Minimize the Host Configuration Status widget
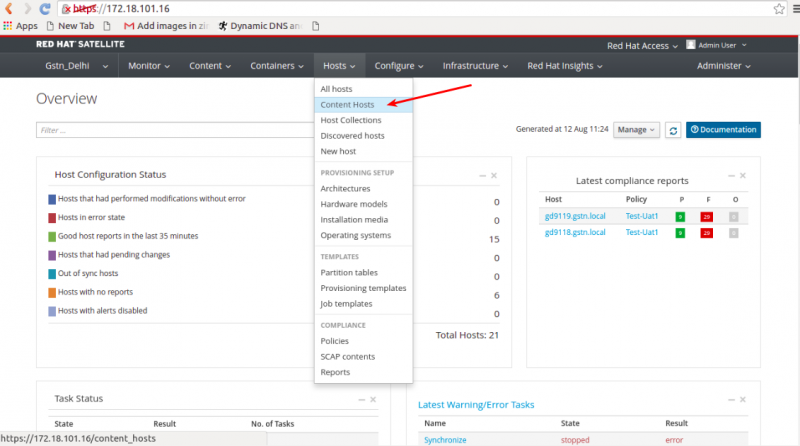Viewport: 800px width, 446px height. [482, 176]
